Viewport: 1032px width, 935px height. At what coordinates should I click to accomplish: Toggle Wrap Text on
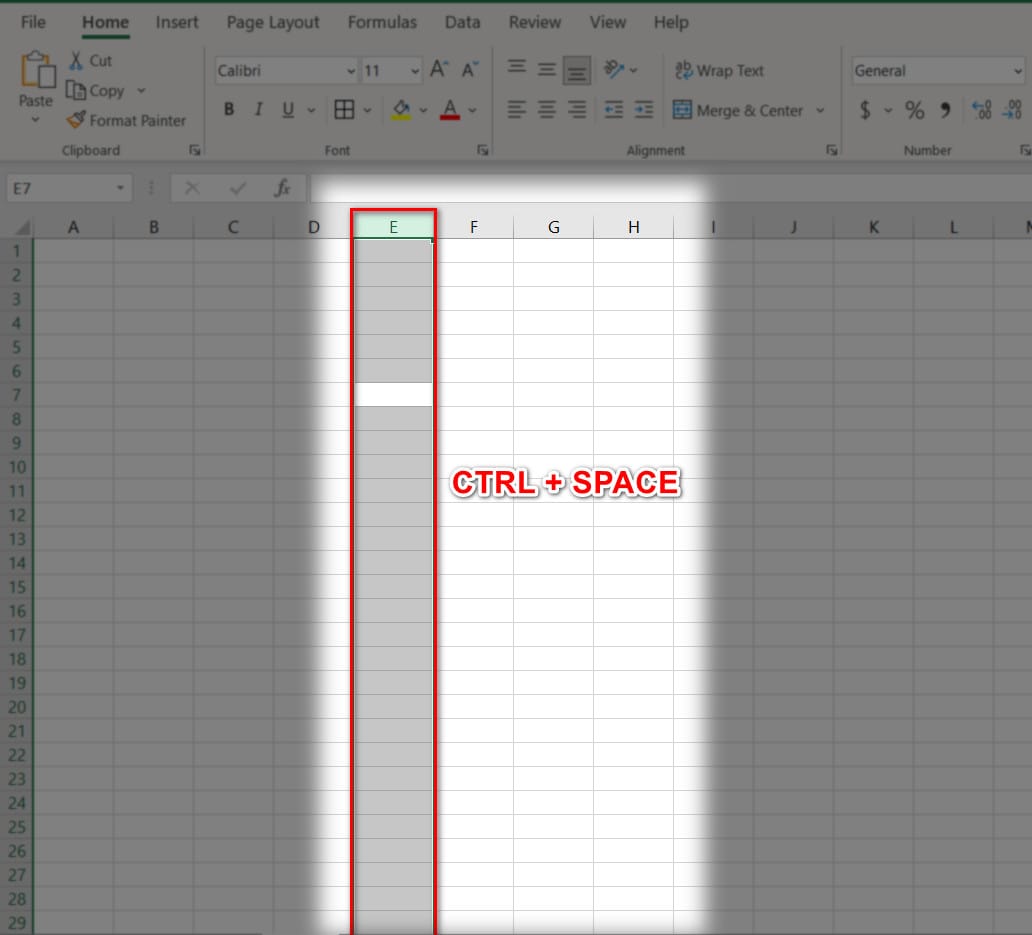719,70
